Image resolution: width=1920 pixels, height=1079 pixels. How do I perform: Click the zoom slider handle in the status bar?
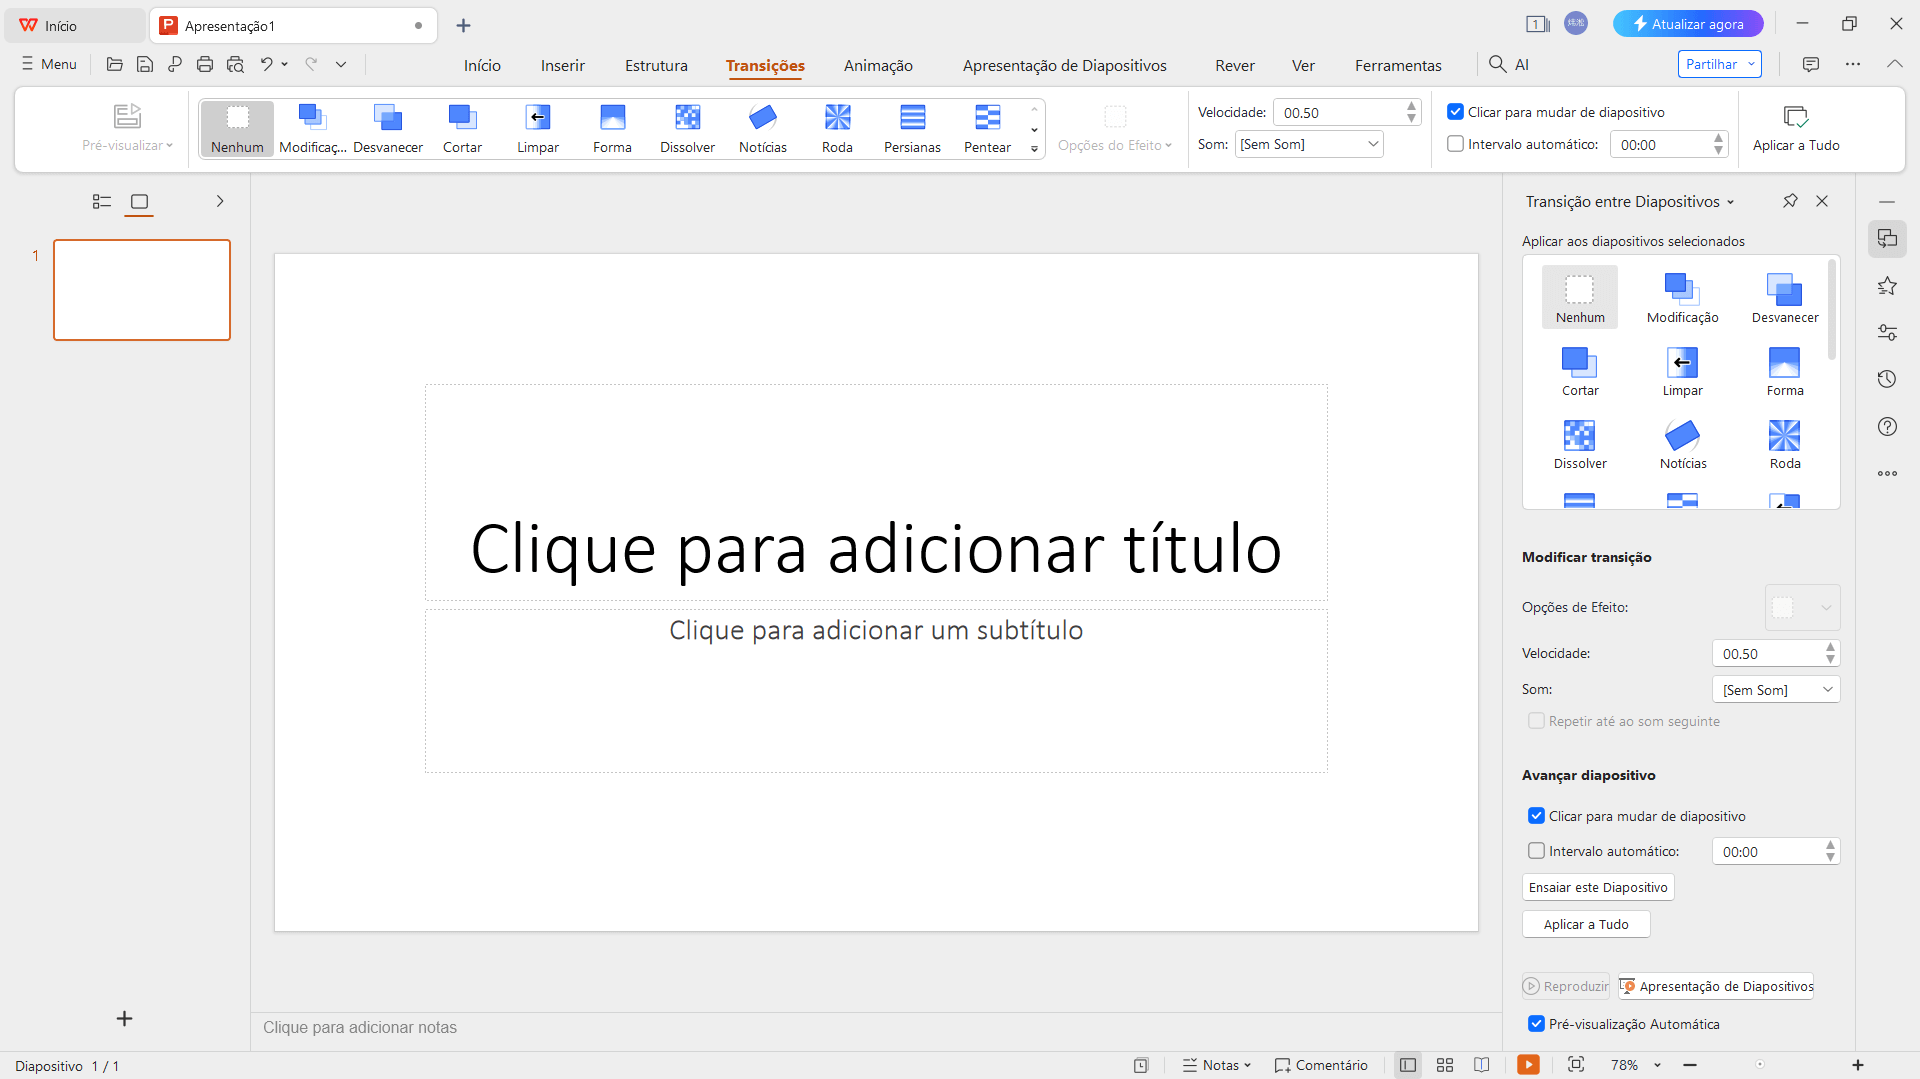pos(1760,1065)
